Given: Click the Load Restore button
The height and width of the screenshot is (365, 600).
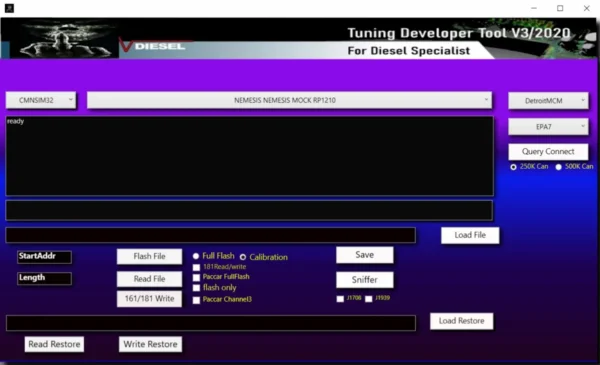Looking at the screenshot, I should tap(461, 321).
